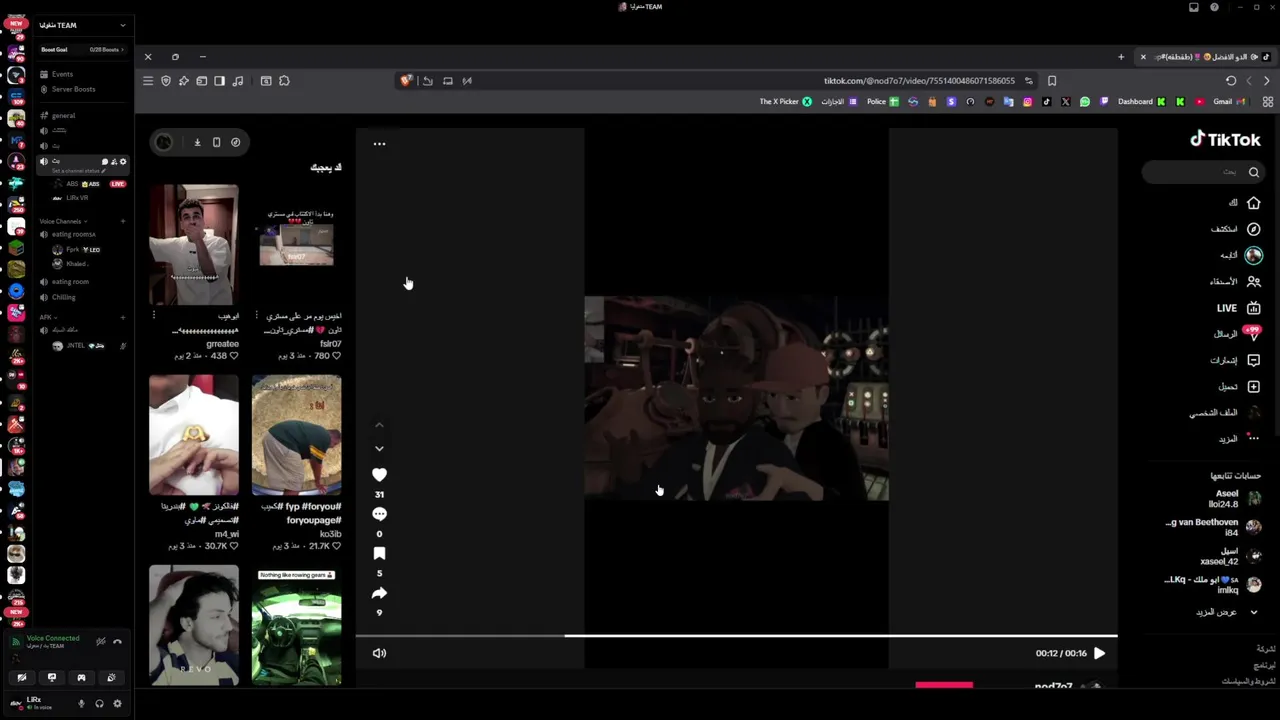Viewport: 1280px width, 720px height.
Task: Go to the next video chevron
Action: pyautogui.click(x=379, y=449)
